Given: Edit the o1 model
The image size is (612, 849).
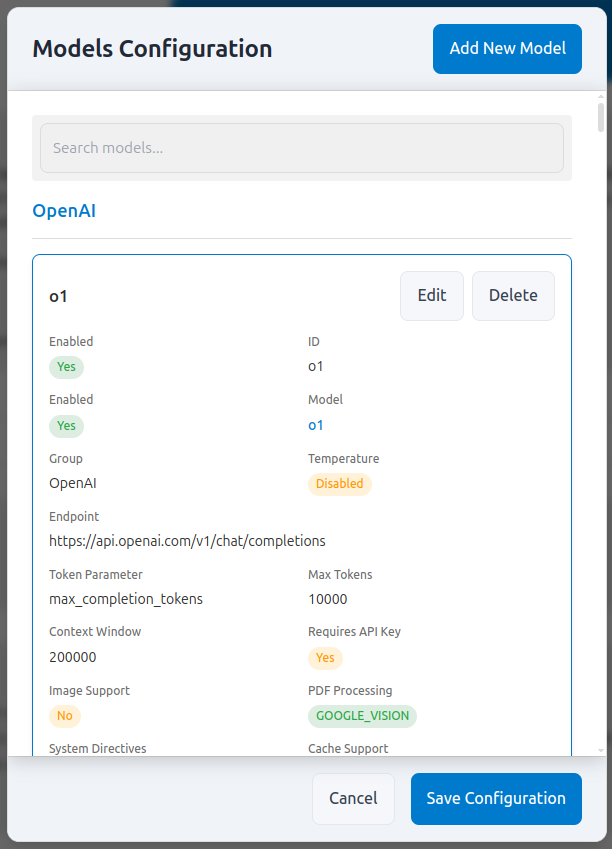Looking at the screenshot, I should point(432,296).
